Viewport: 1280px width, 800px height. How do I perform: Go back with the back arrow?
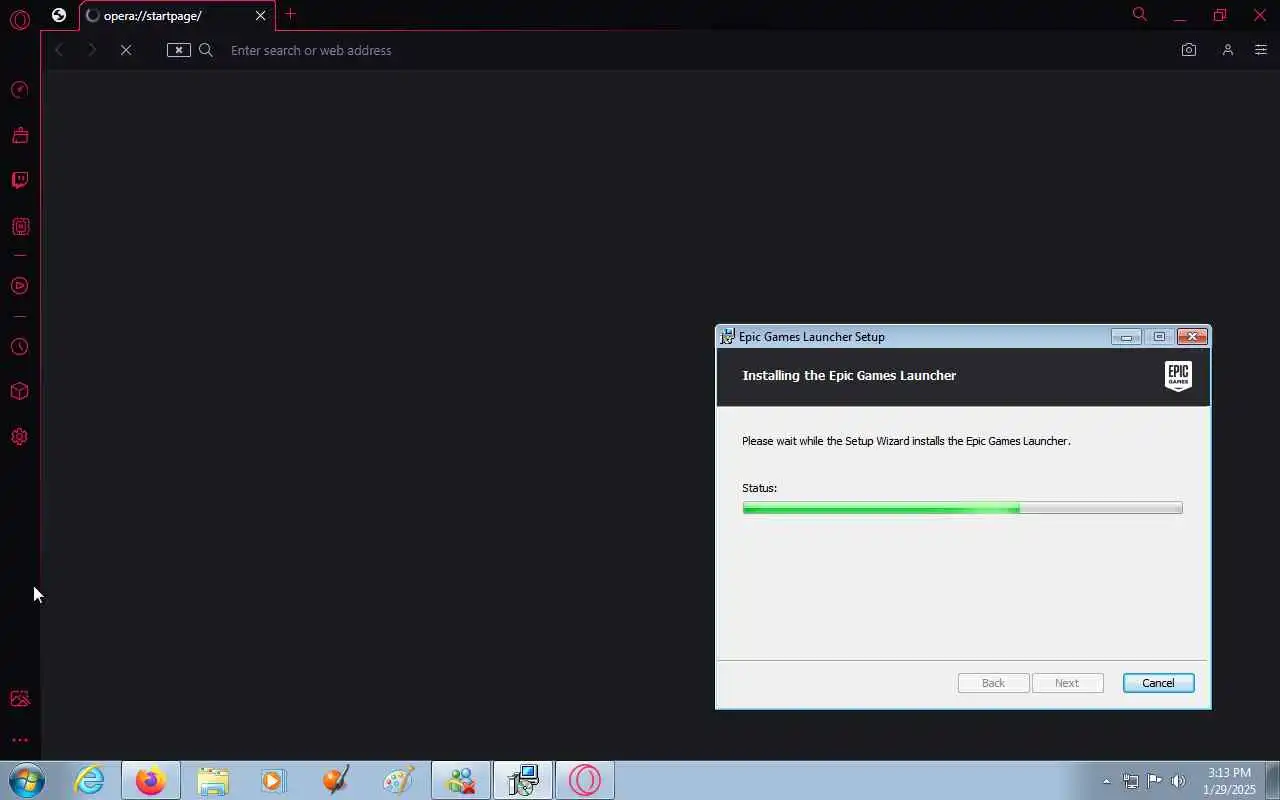tap(59, 50)
